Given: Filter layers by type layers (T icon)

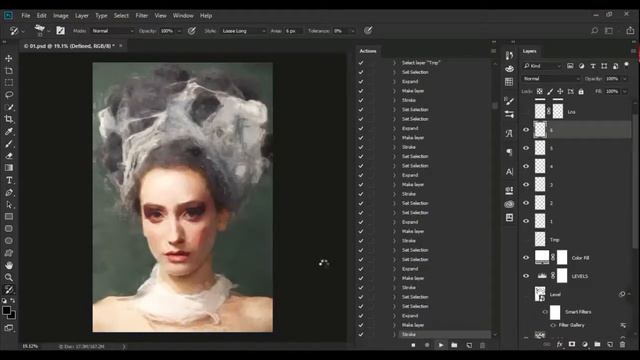Looking at the screenshot, I should point(593,66).
